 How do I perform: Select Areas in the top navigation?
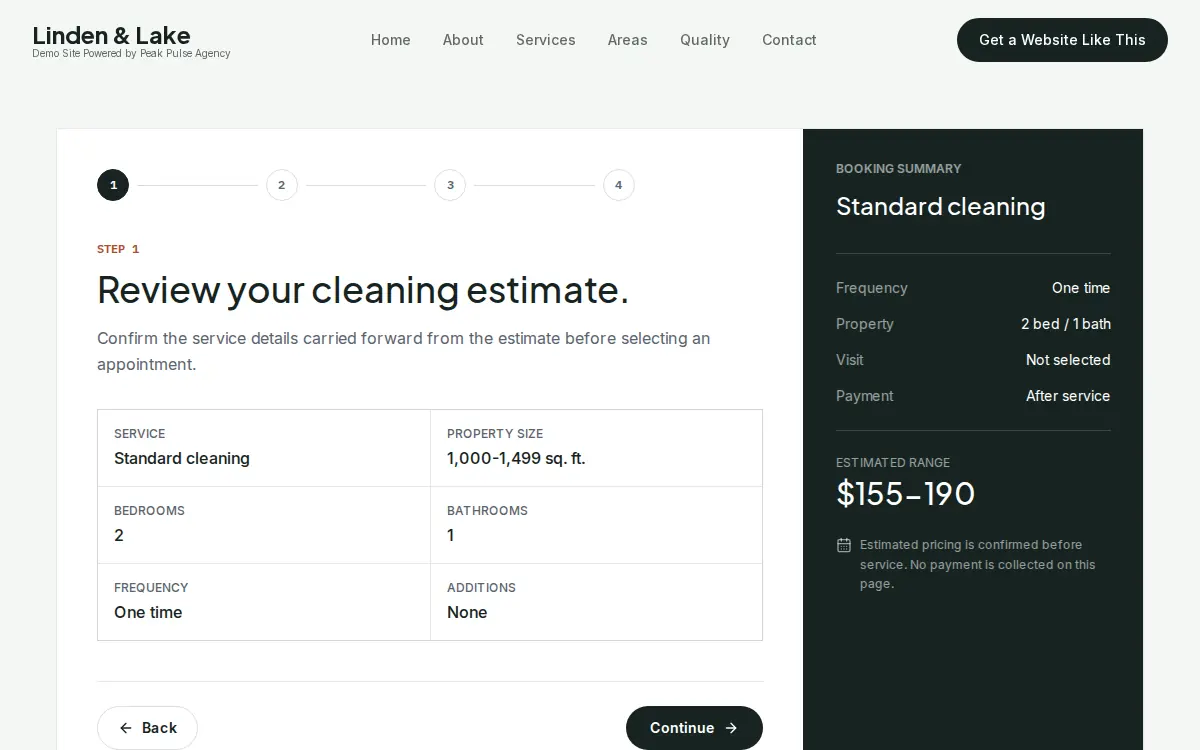pos(628,40)
